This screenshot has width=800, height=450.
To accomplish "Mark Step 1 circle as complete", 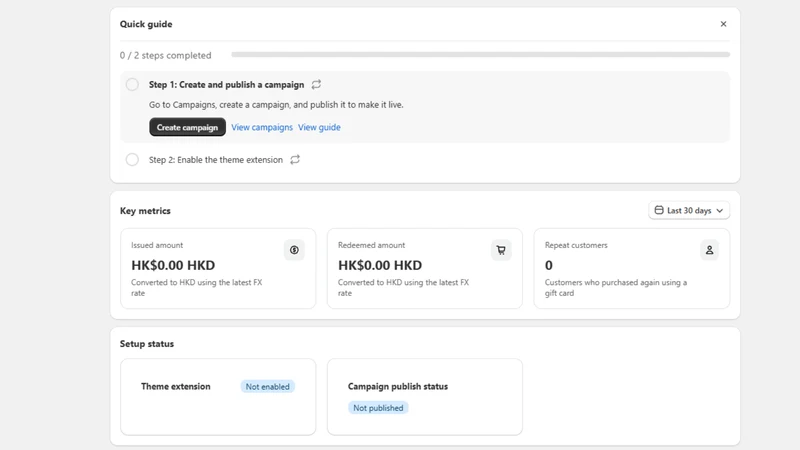I will (132, 84).
